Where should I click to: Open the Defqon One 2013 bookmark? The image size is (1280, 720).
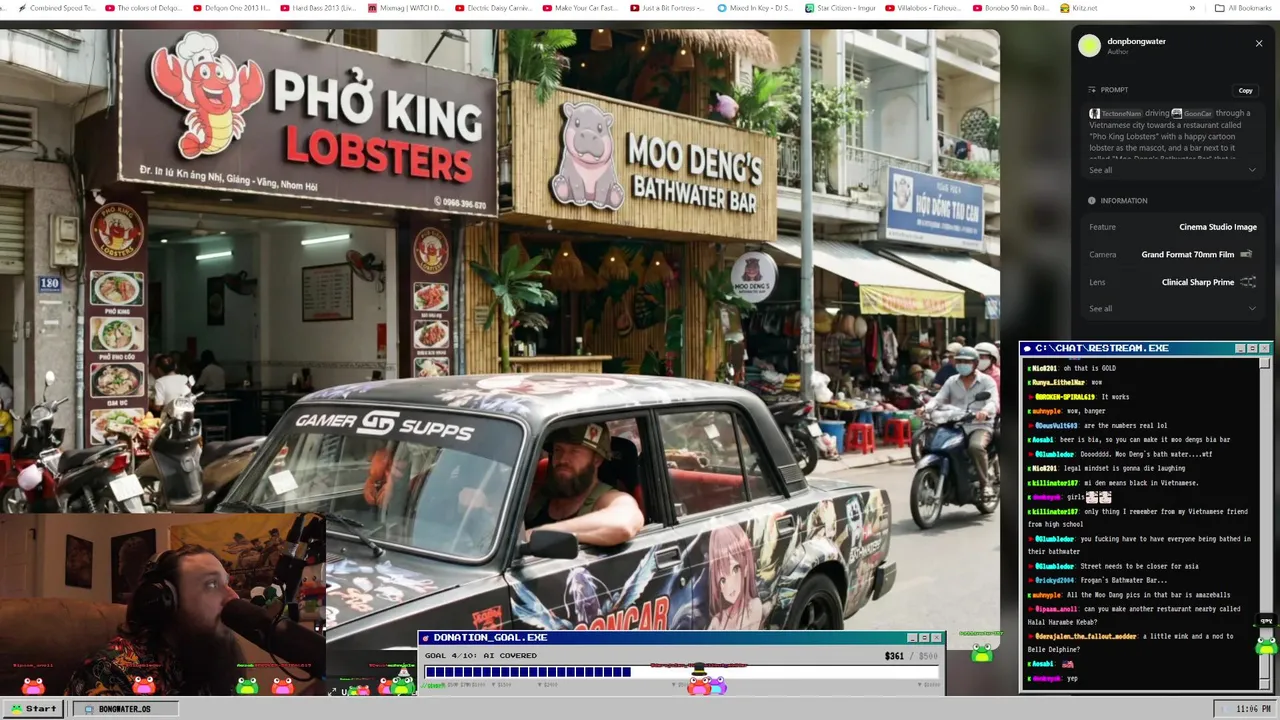tap(231, 8)
